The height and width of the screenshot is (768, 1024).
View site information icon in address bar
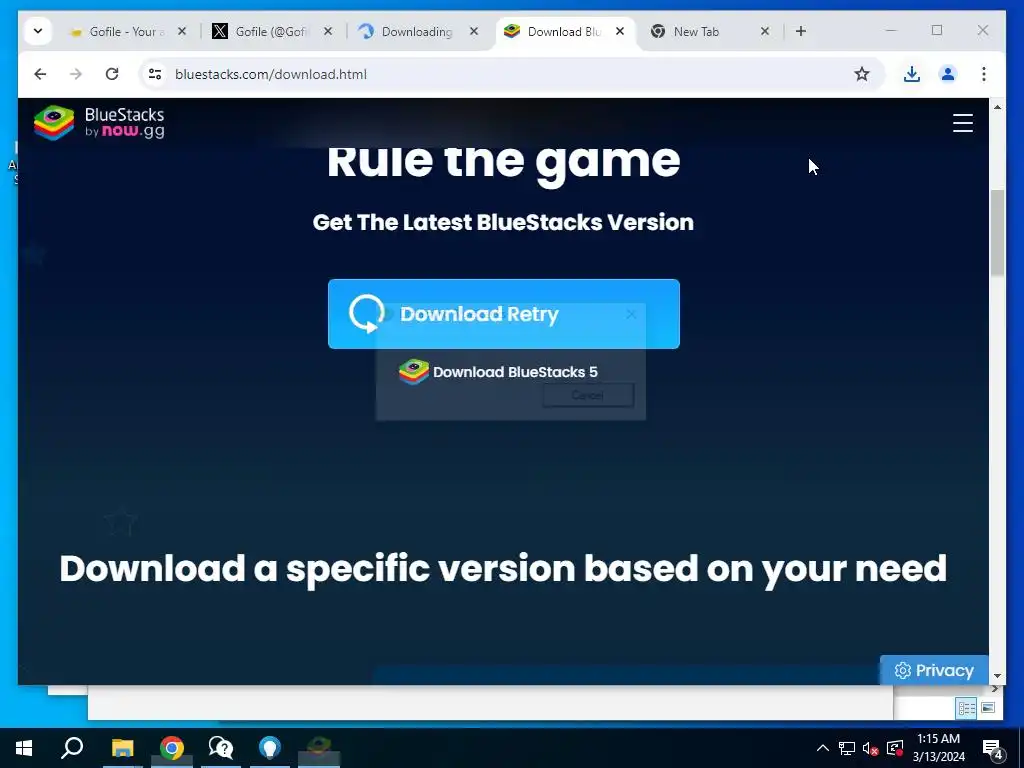coord(155,74)
